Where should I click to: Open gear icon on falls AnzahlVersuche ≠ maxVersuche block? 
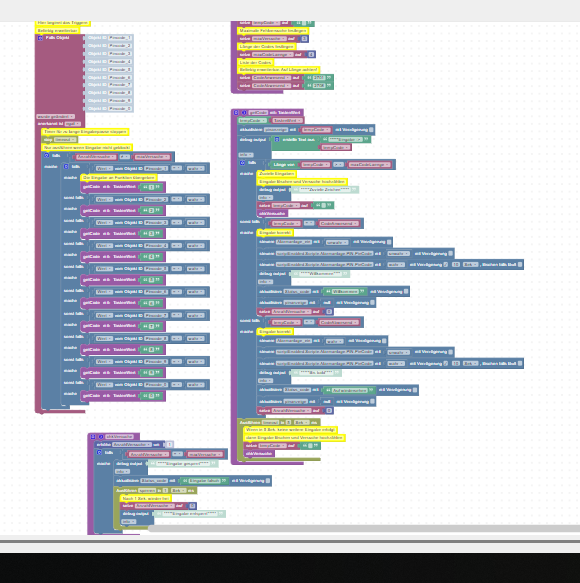point(46,155)
